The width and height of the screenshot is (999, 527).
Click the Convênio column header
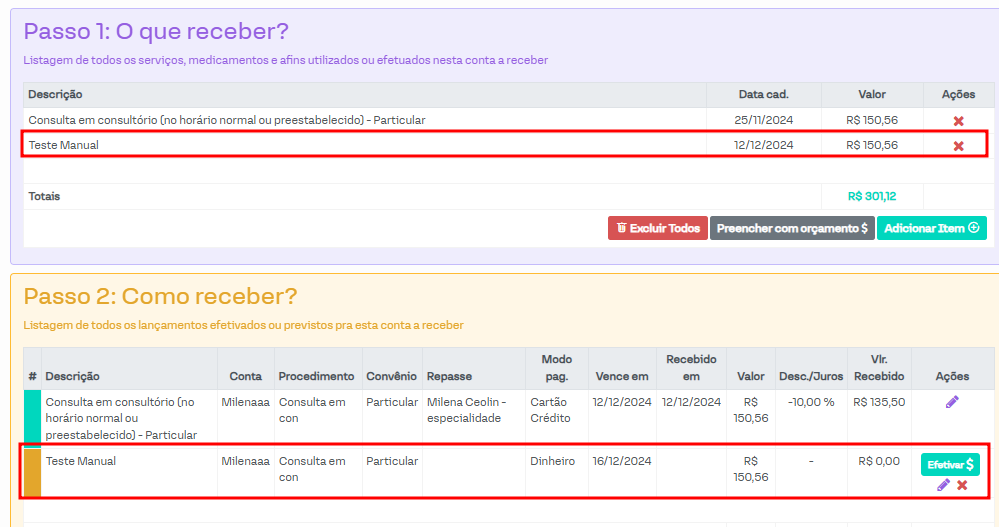(391, 377)
